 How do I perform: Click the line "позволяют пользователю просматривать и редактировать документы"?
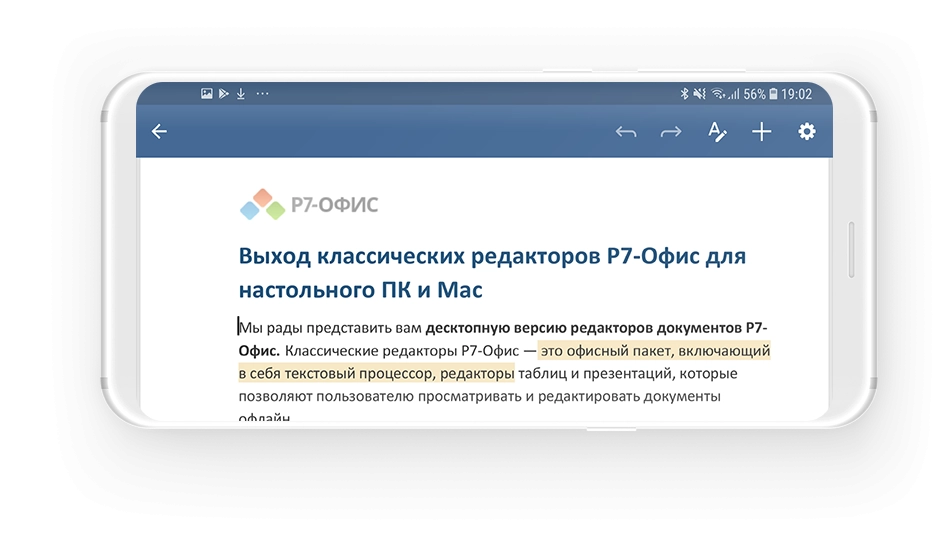point(479,397)
